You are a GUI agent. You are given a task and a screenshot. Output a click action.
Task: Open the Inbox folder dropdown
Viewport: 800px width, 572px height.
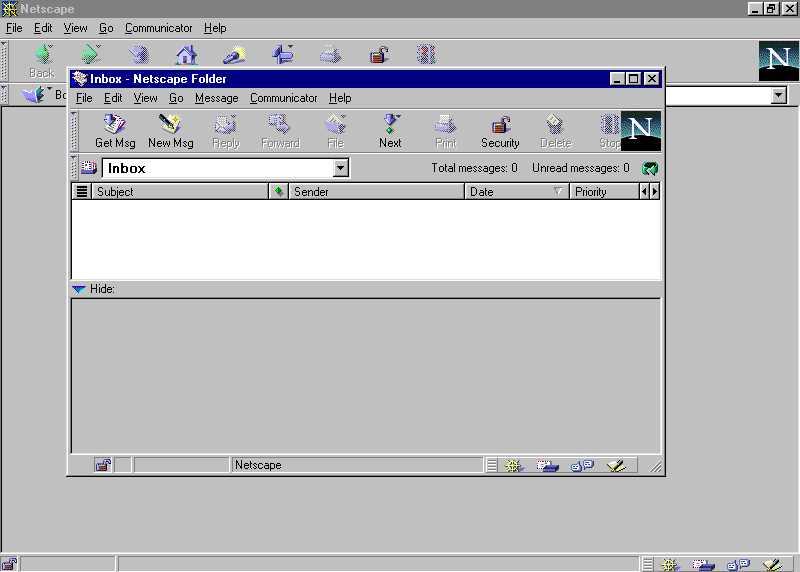[x=341, y=168]
